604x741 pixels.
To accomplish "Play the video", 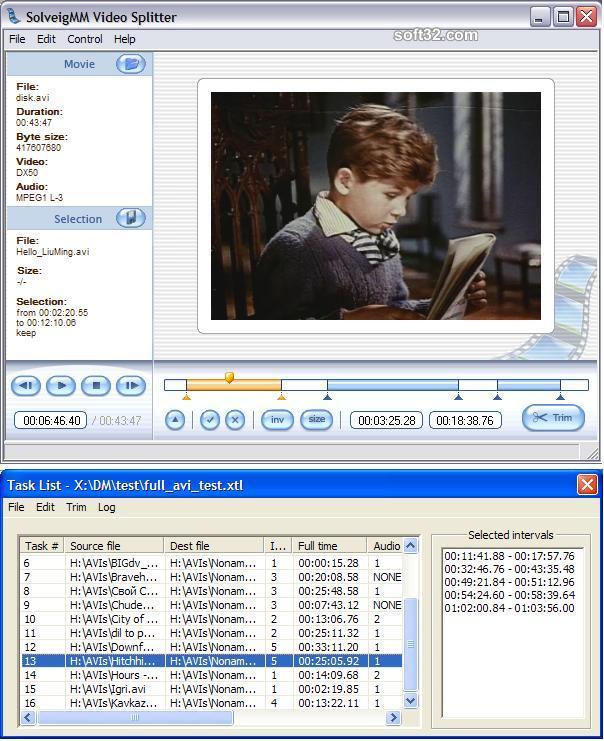I will (x=60, y=386).
